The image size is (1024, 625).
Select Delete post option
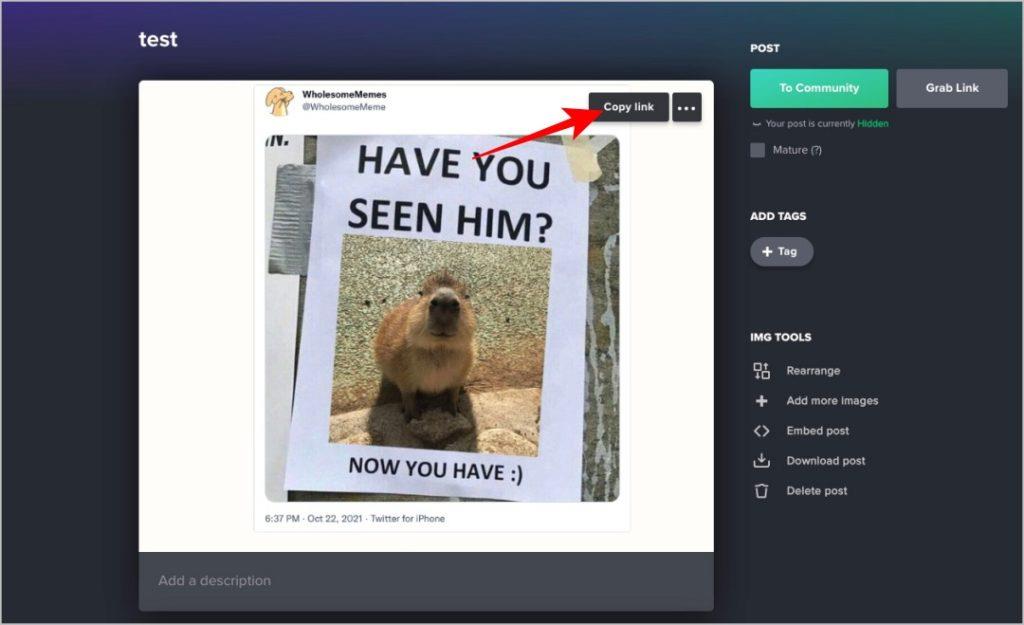(x=816, y=491)
